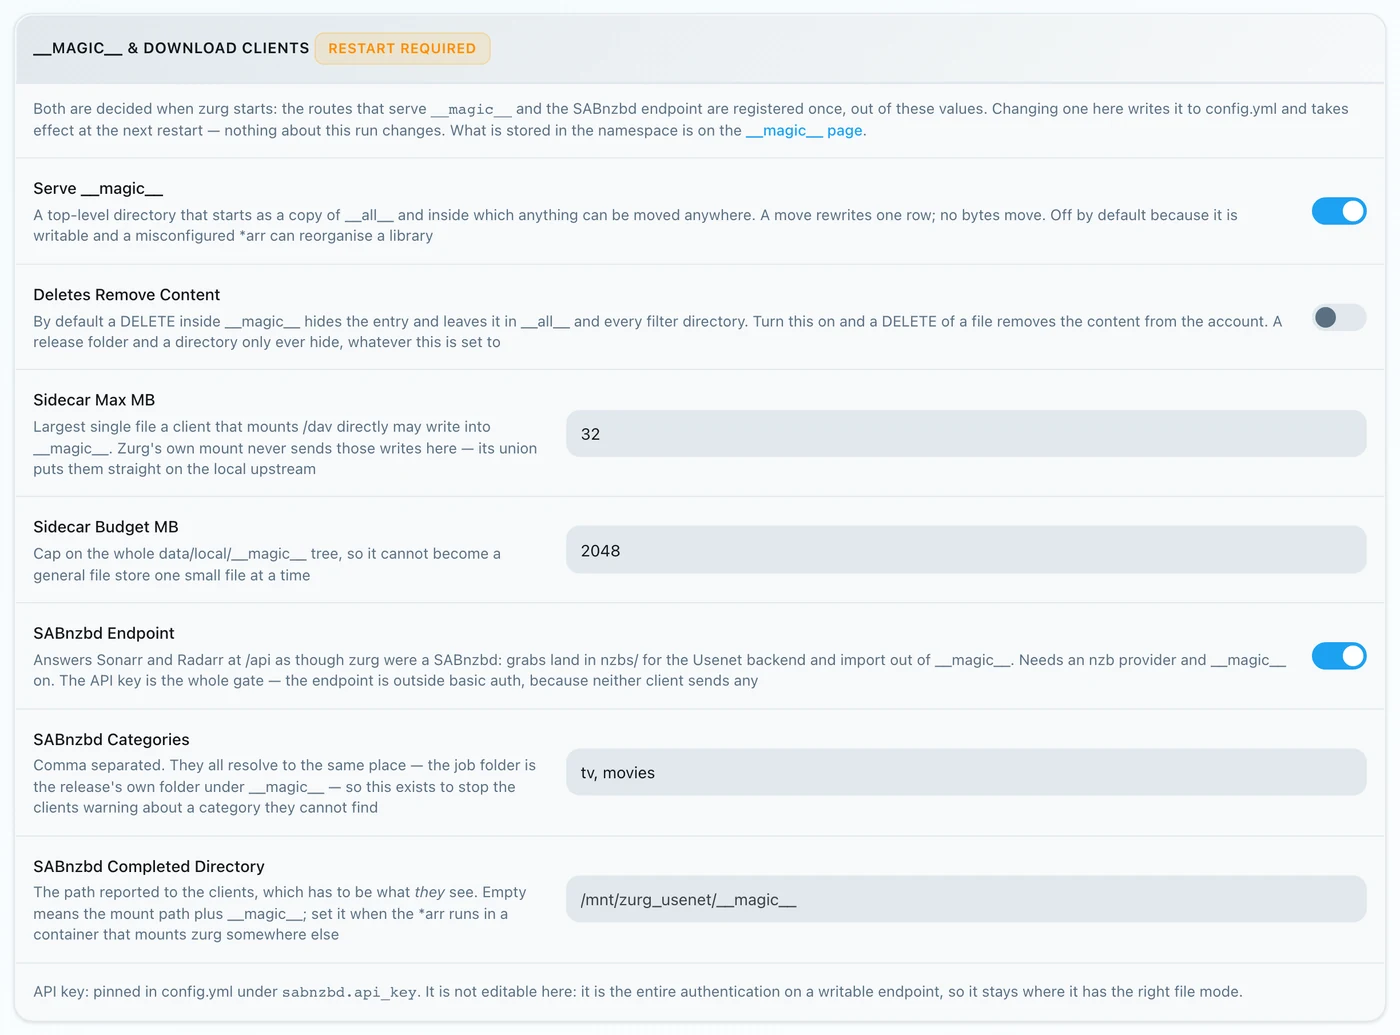Click the description starting 'Answers Sonarr and Radarr'

[x=659, y=670]
